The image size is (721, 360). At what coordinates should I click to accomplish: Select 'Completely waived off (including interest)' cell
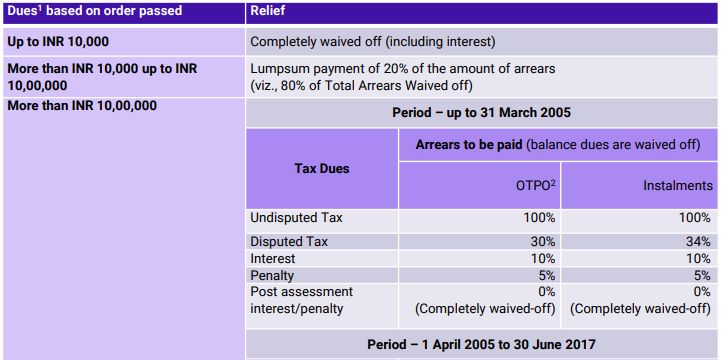[372, 42]
